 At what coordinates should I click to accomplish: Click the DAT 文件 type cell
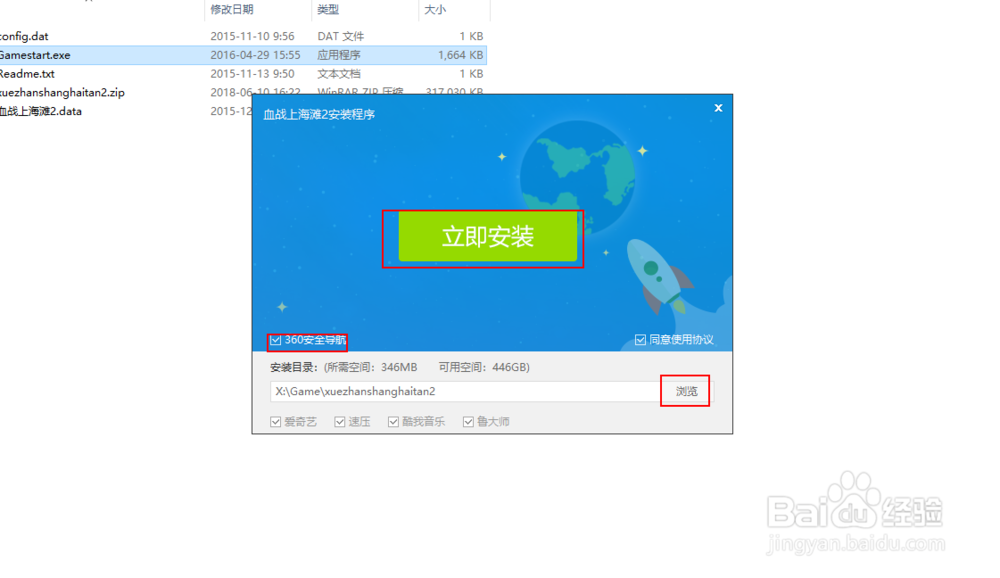pos(341,36)
